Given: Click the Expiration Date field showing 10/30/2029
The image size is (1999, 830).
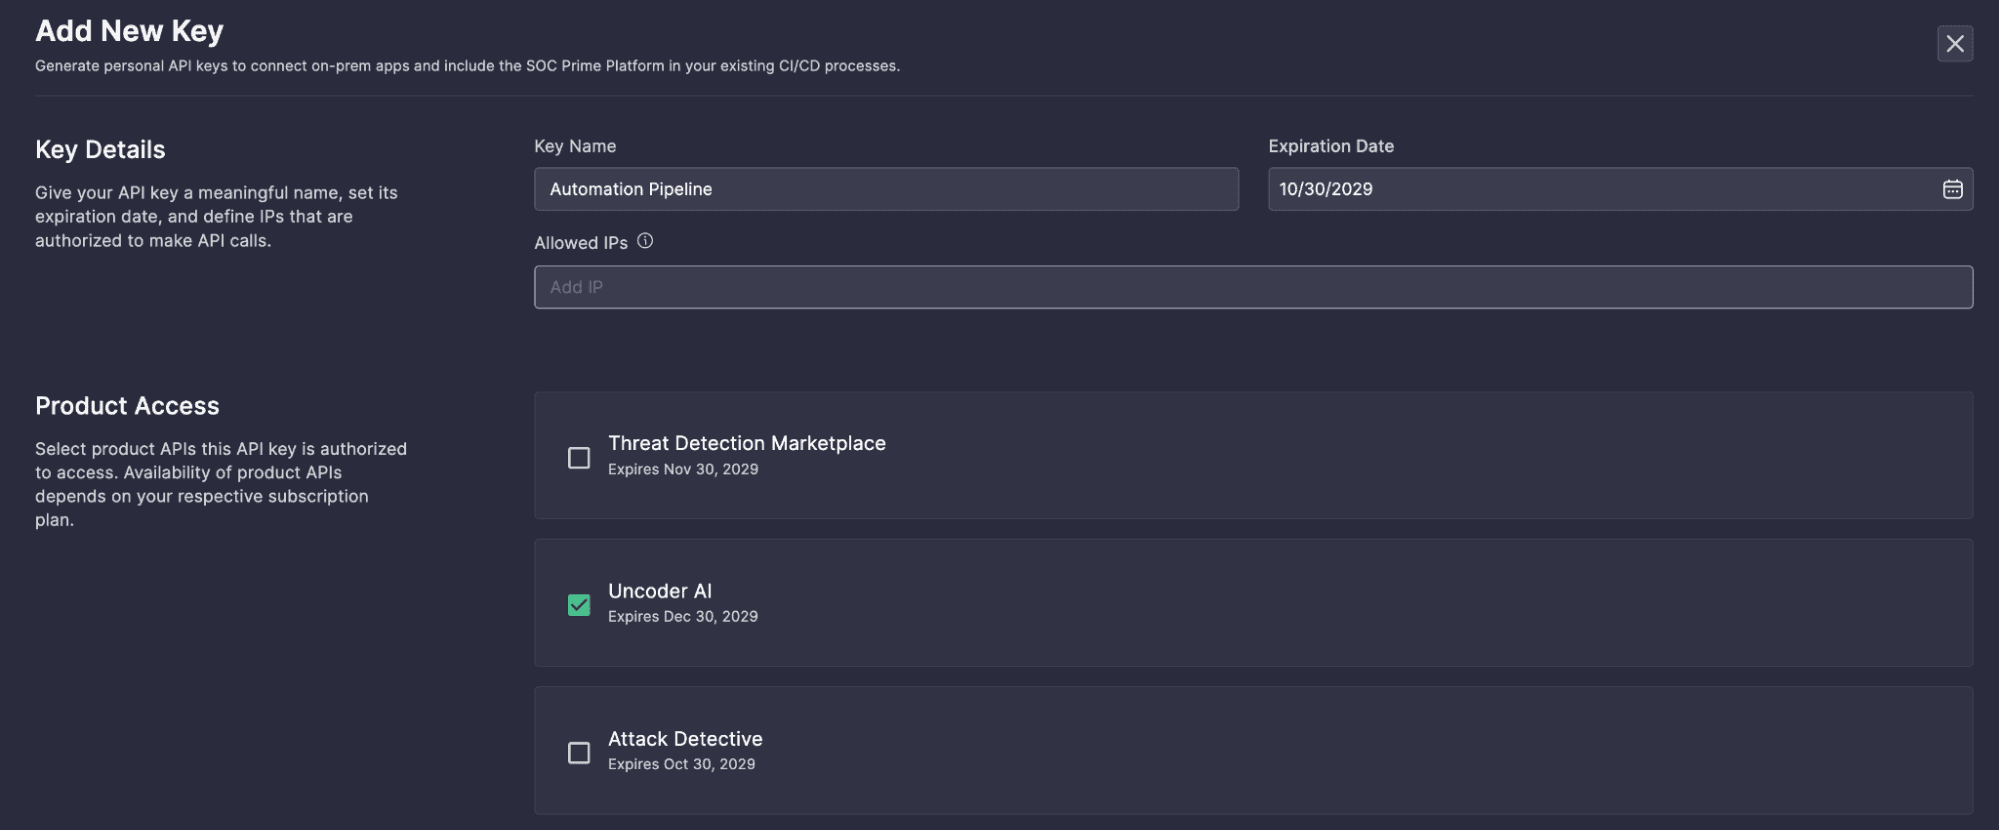Looking at the screenshot, I should 1600,189.
